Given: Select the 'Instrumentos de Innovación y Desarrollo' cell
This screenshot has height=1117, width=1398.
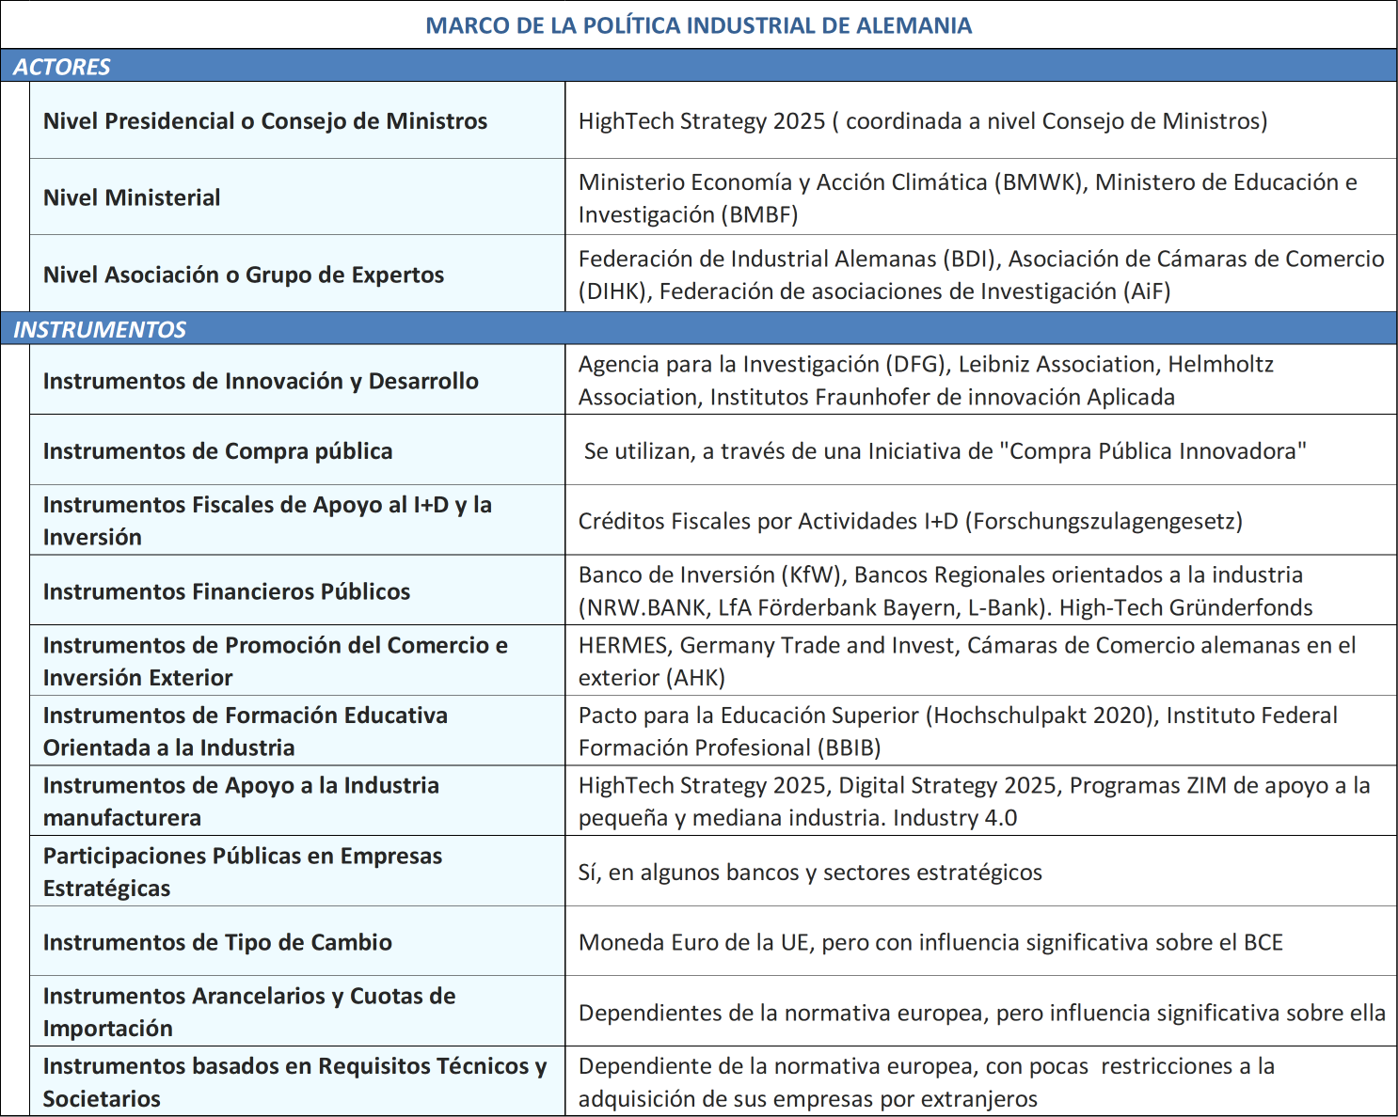Looking at the screenshot, I should [x=260, y=381].
